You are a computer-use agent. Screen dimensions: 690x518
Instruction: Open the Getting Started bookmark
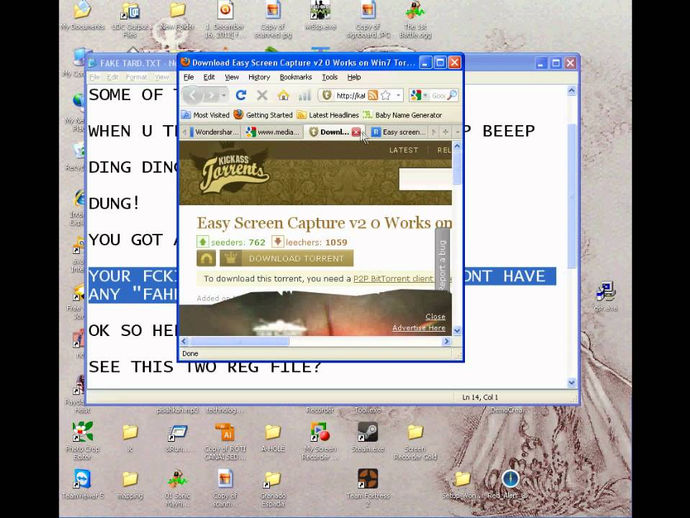tap(263, 115)
